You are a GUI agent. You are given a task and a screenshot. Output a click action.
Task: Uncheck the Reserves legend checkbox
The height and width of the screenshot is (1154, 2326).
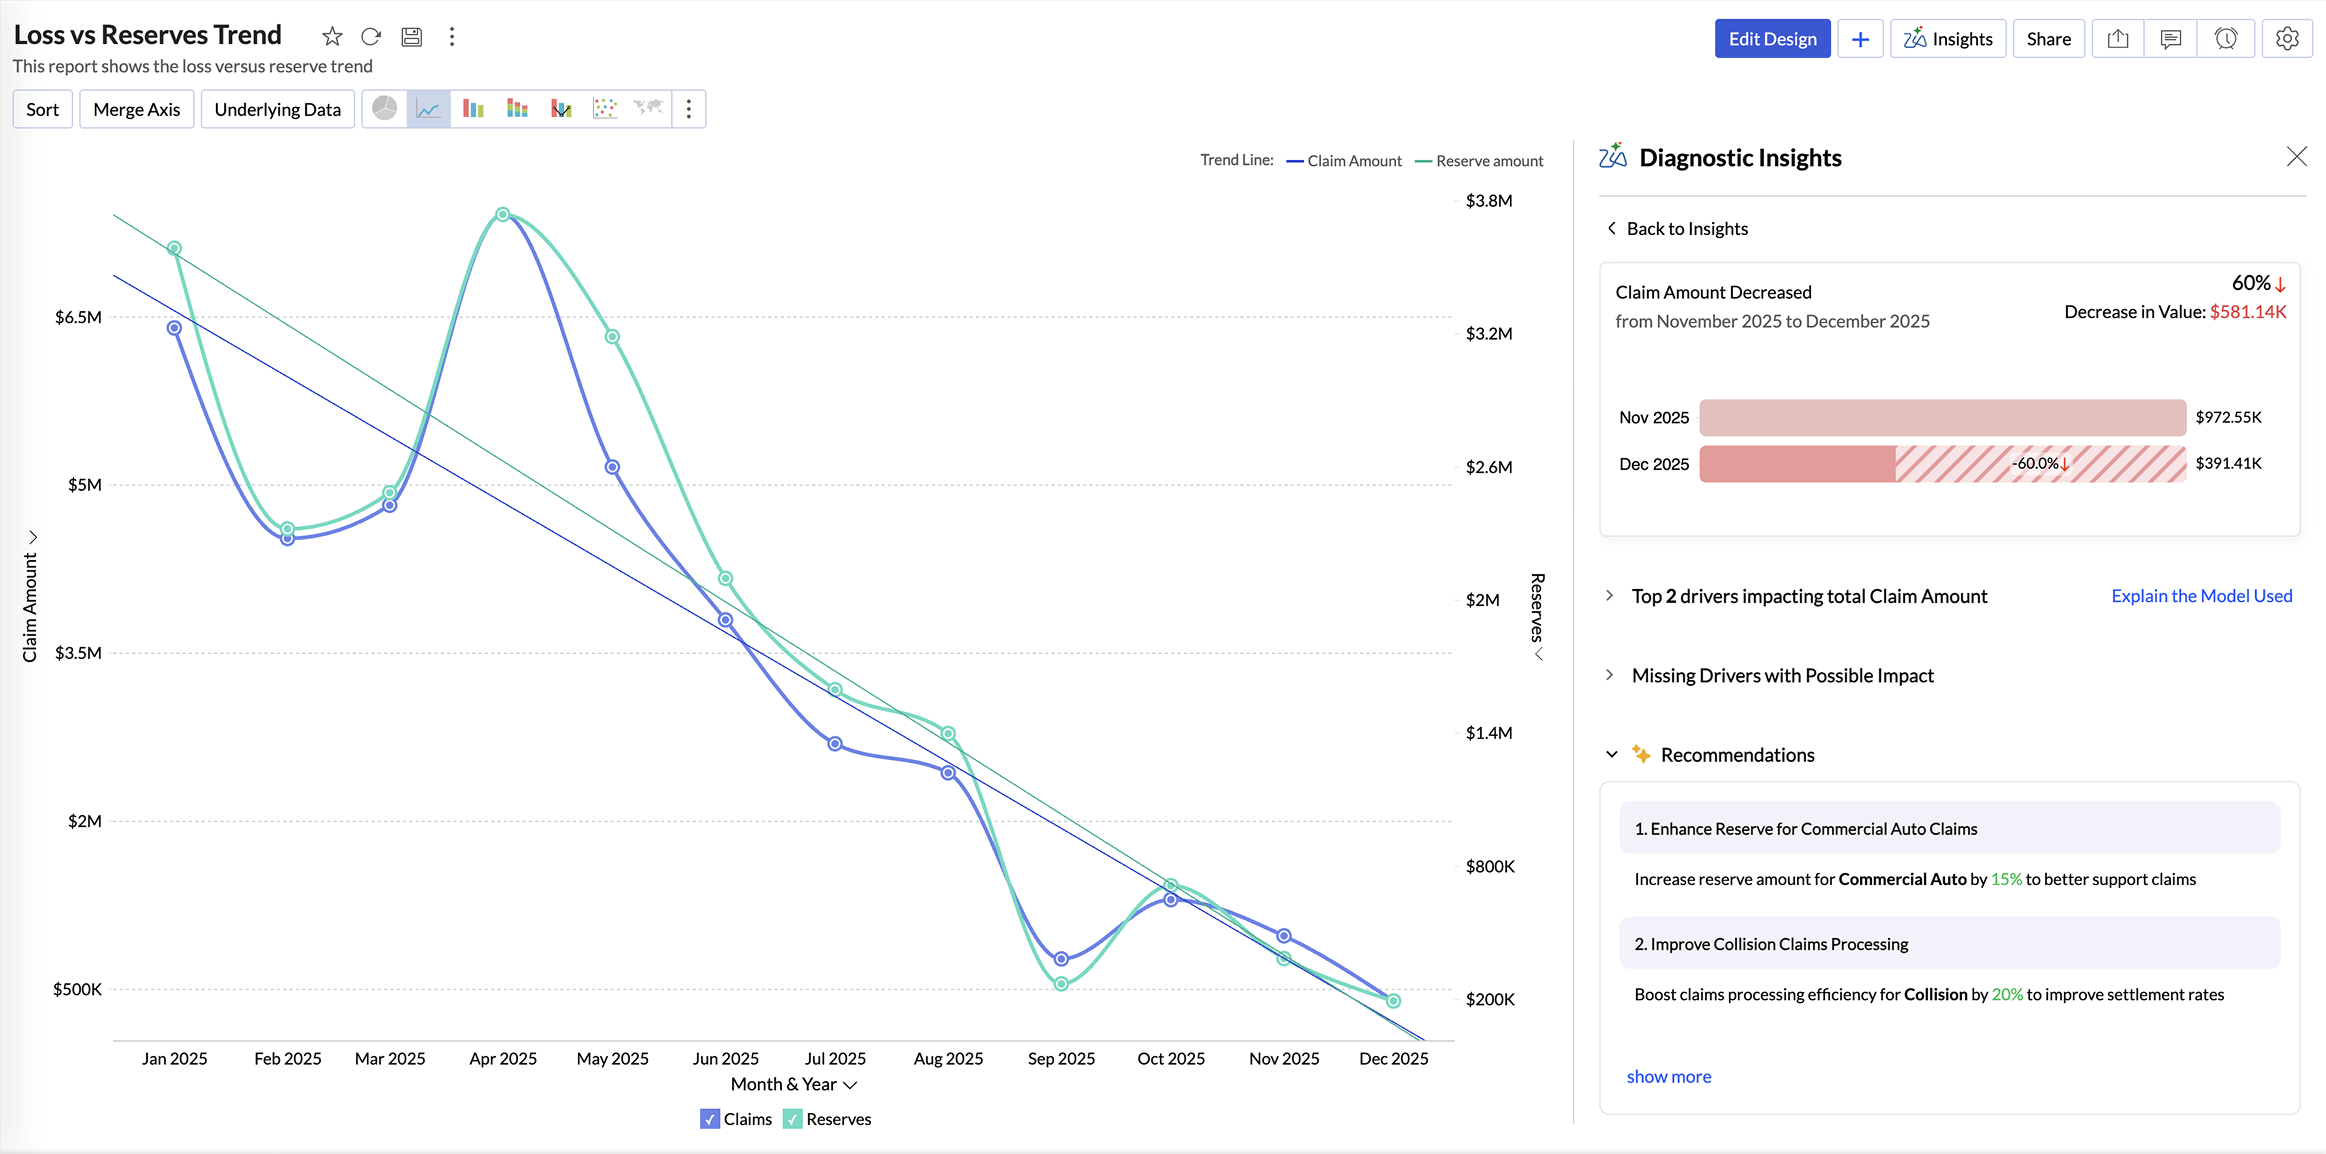coord(793,1118)
